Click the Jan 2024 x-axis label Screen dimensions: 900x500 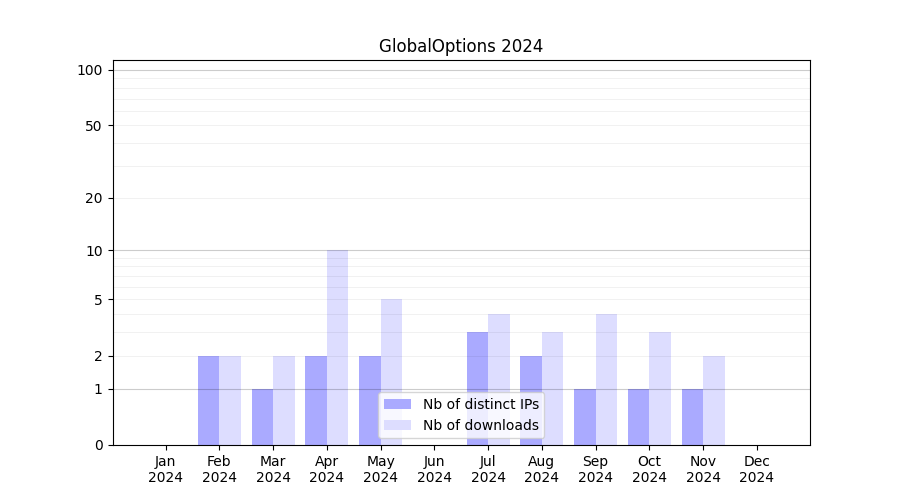(166, 469)
